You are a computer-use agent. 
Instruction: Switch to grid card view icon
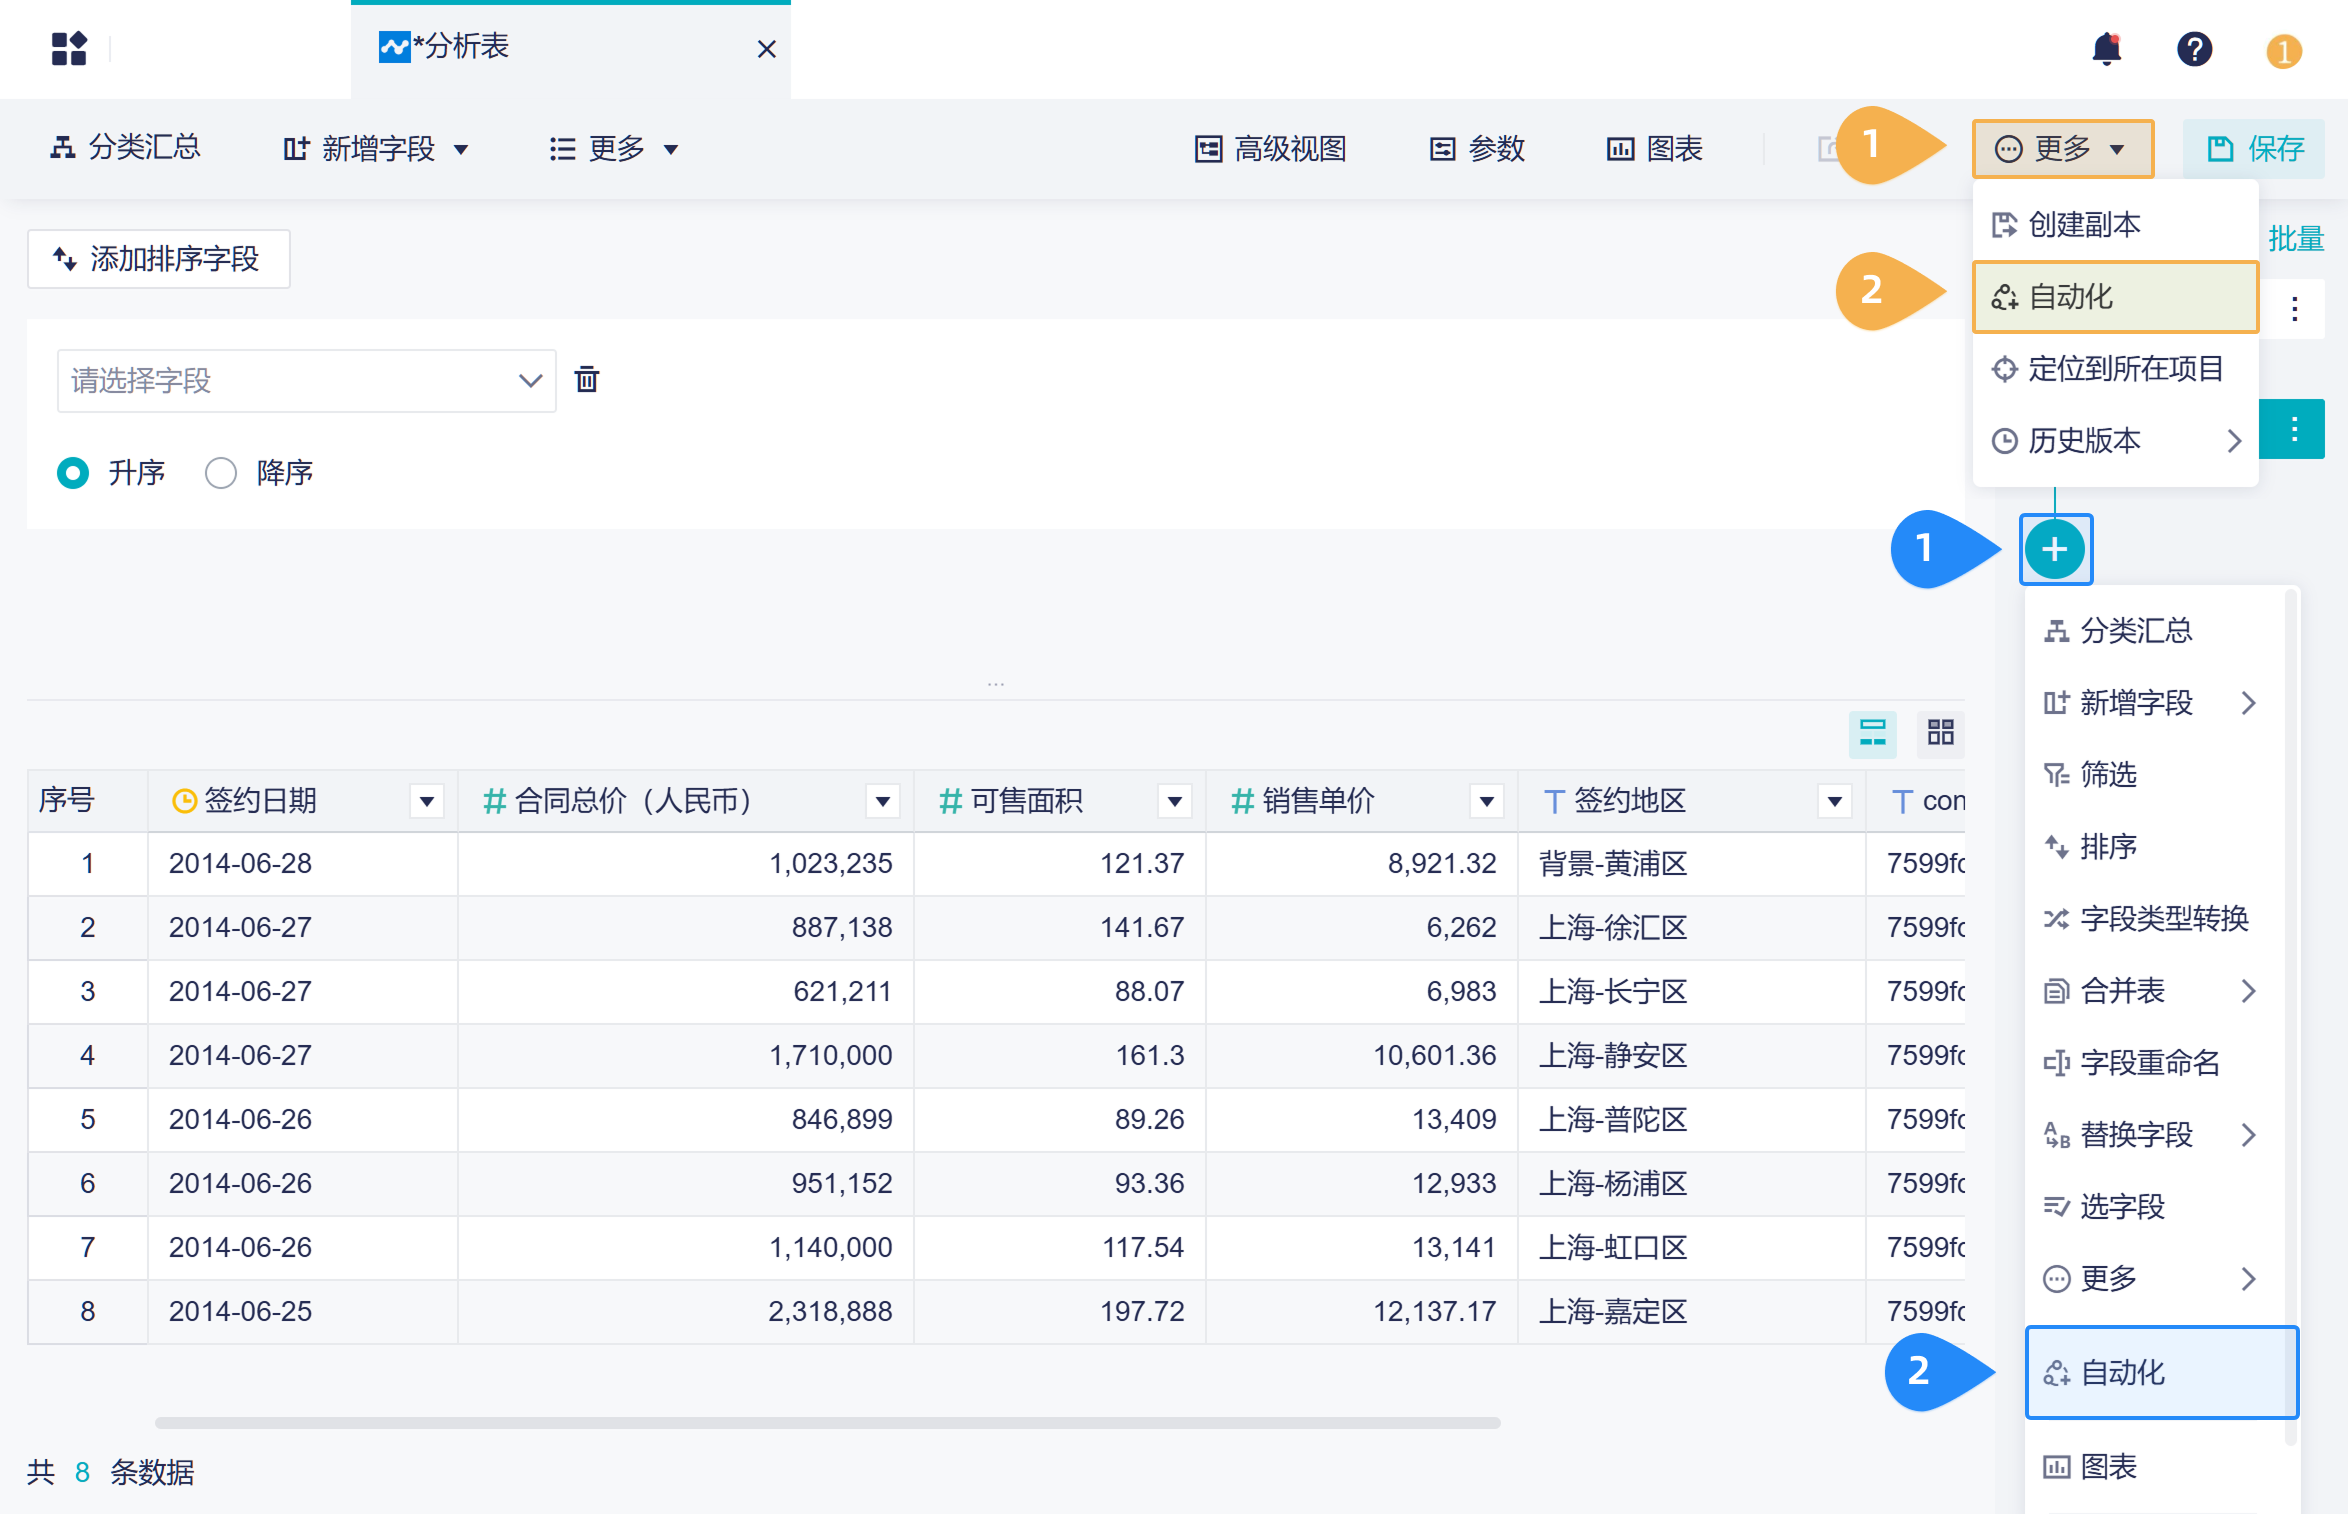coord(1940,733)
